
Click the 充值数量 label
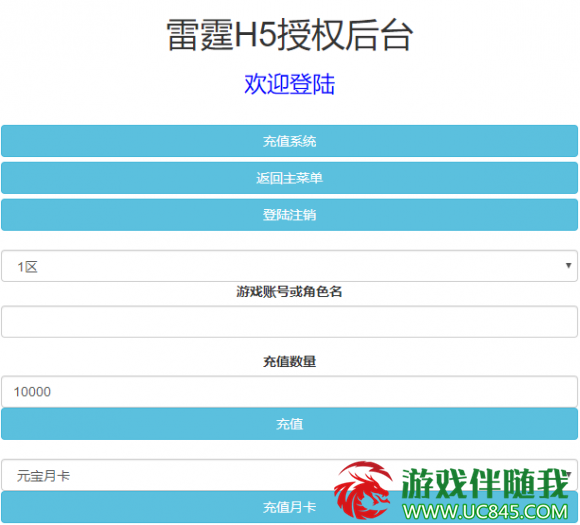point(290,361)
